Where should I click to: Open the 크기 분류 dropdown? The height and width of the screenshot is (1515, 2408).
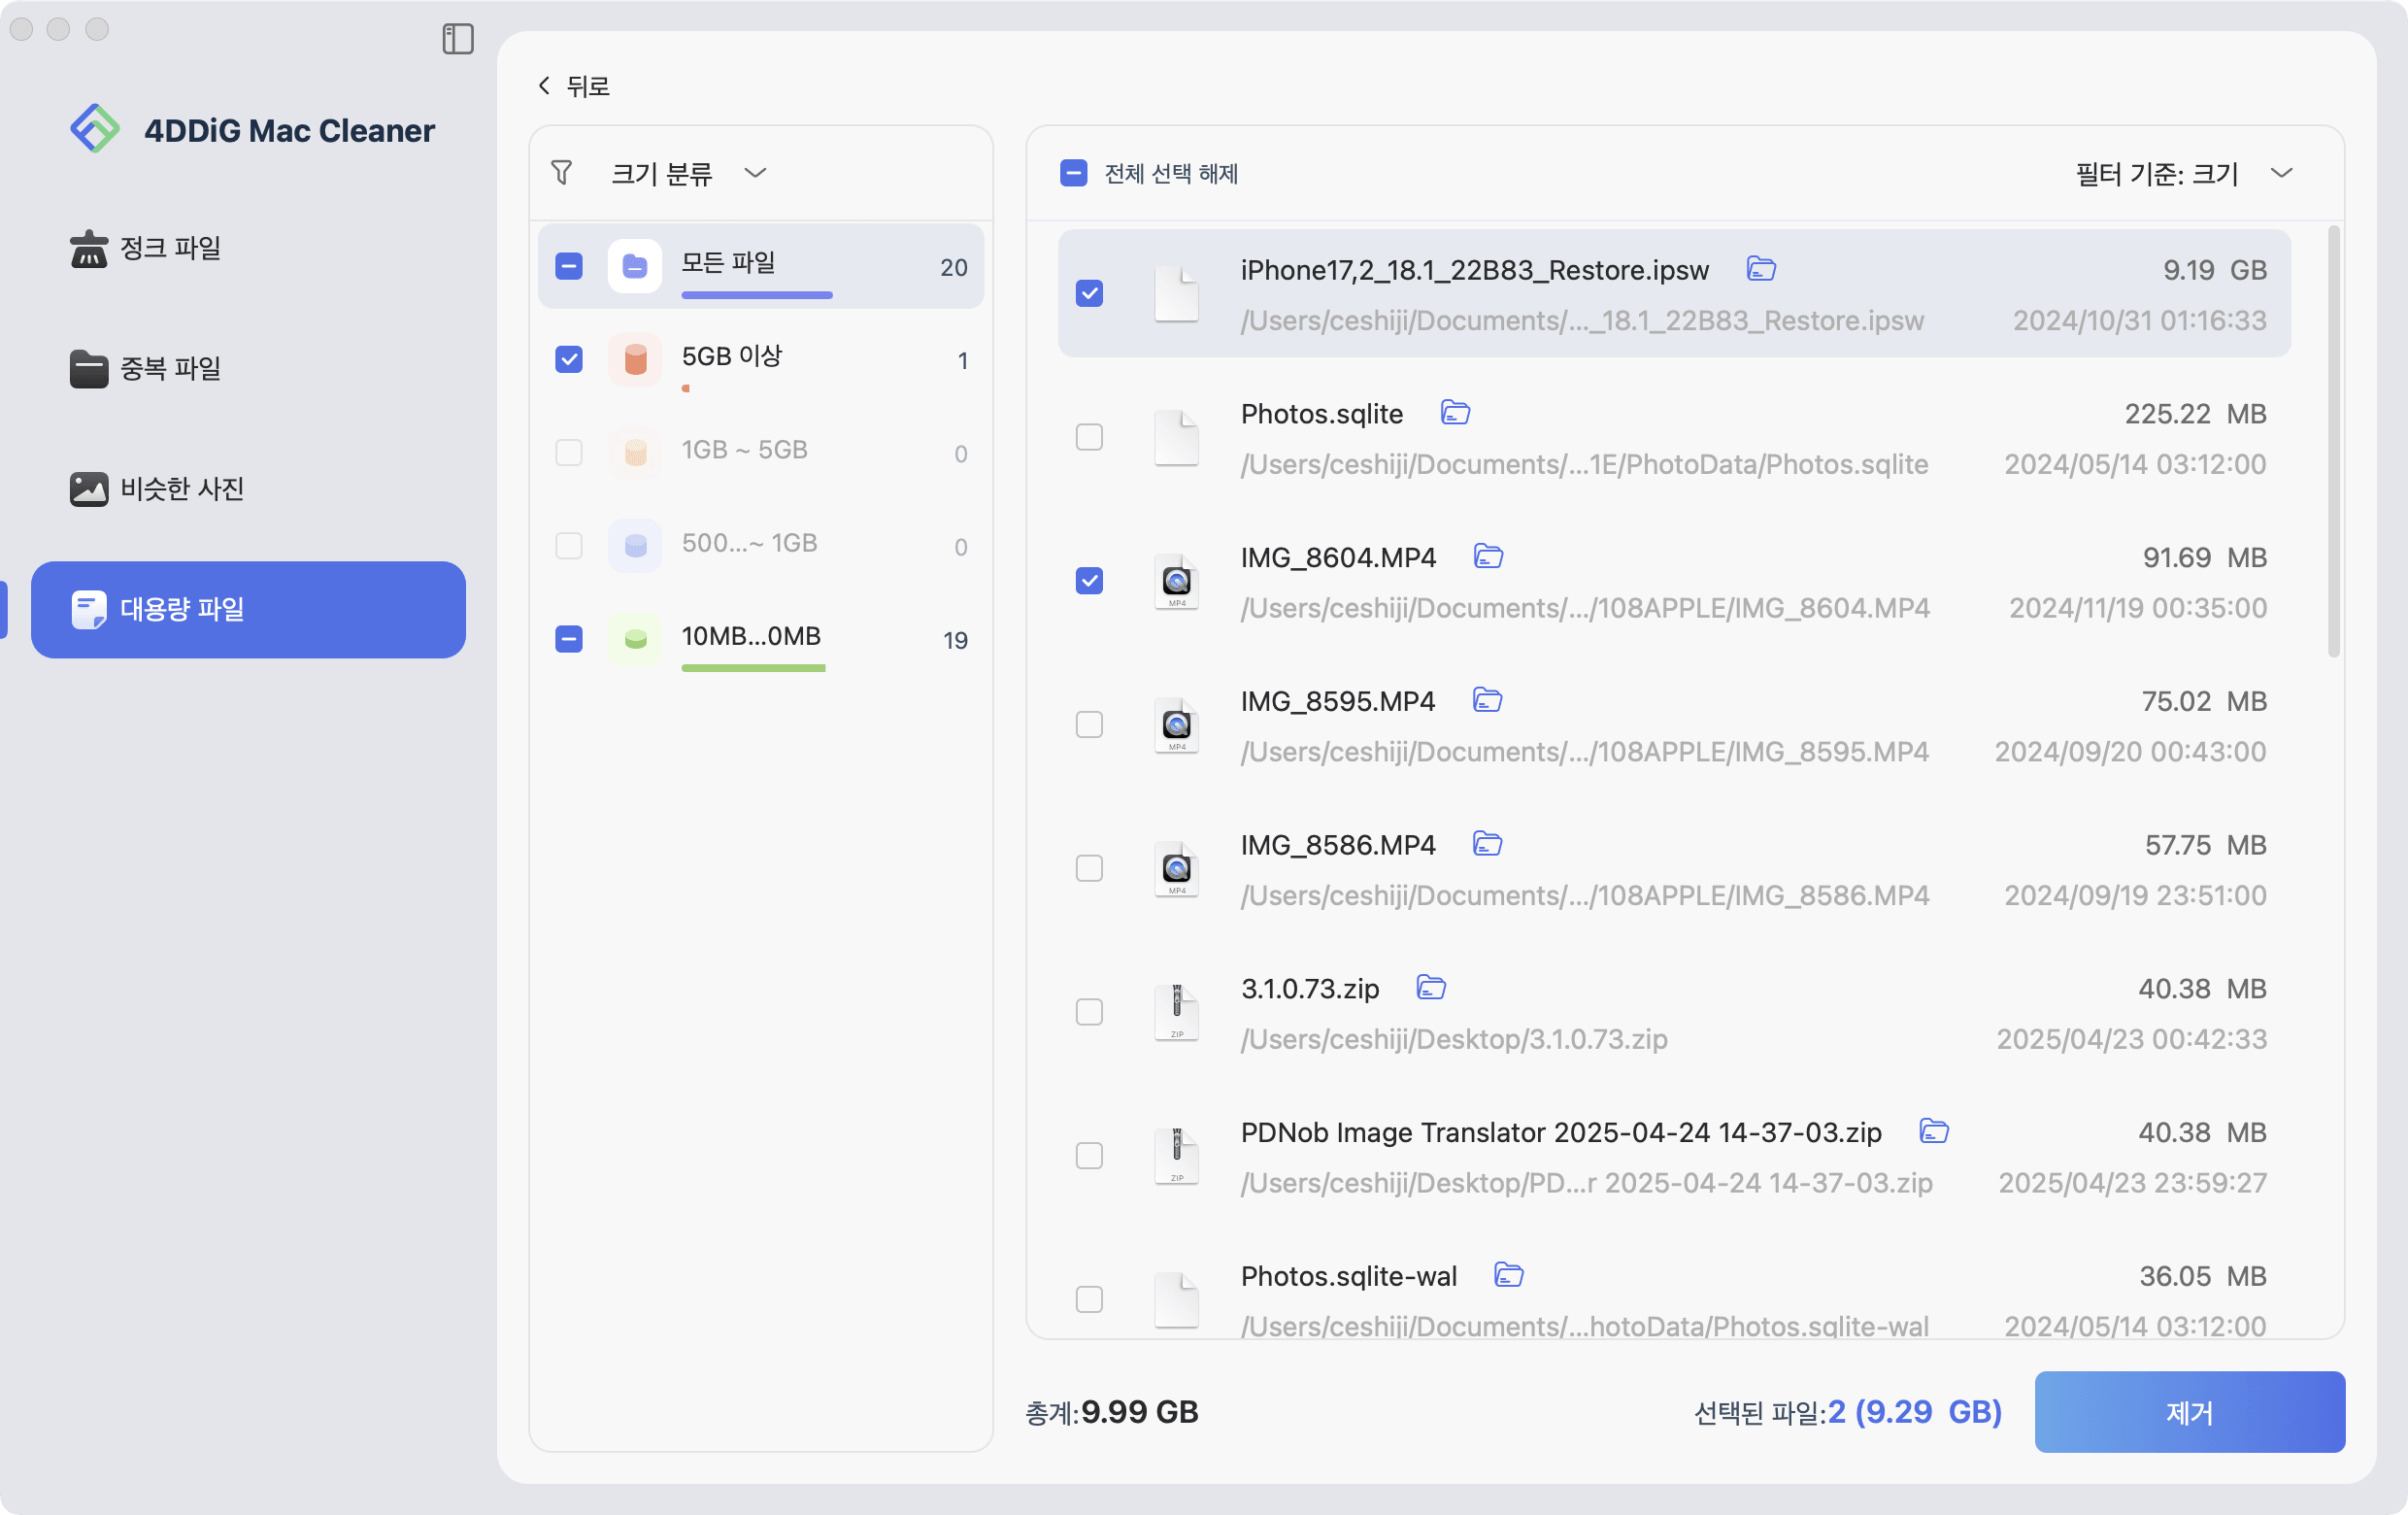(689, 173)
